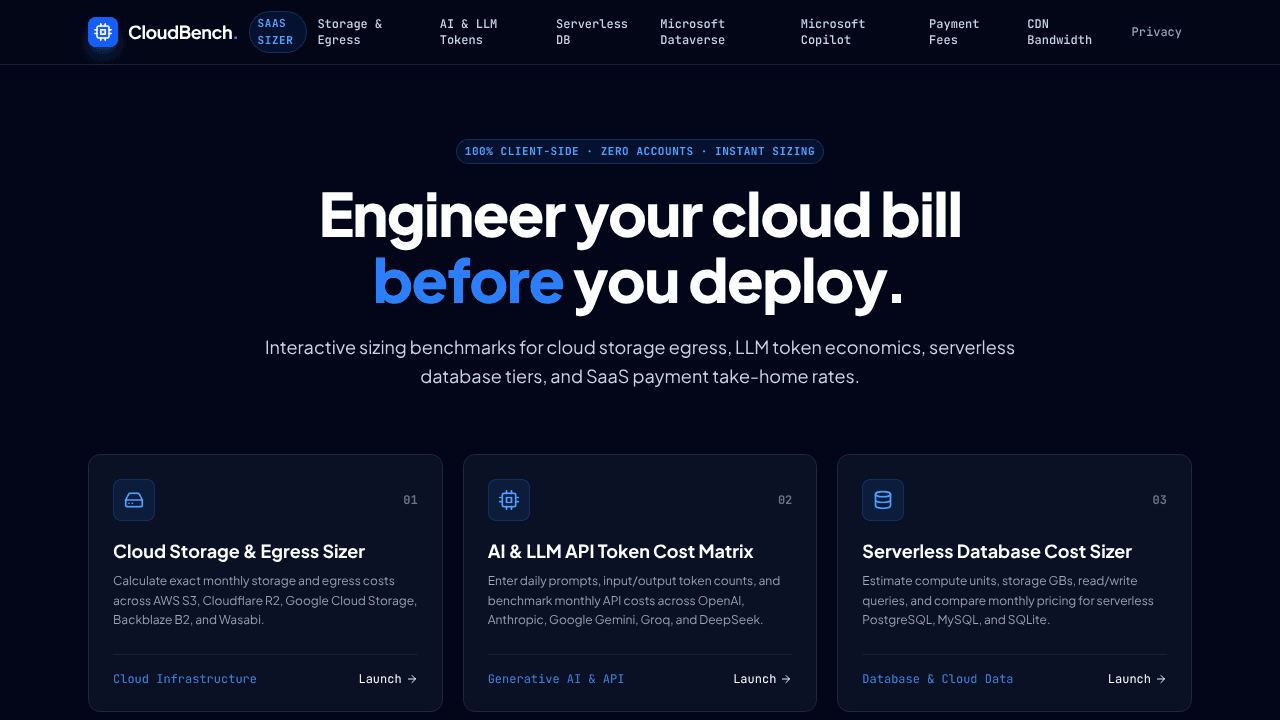Click the CloudBench chip logo icon
Viewport: 1280px width, 720px height.
click(x=103, y=32)
